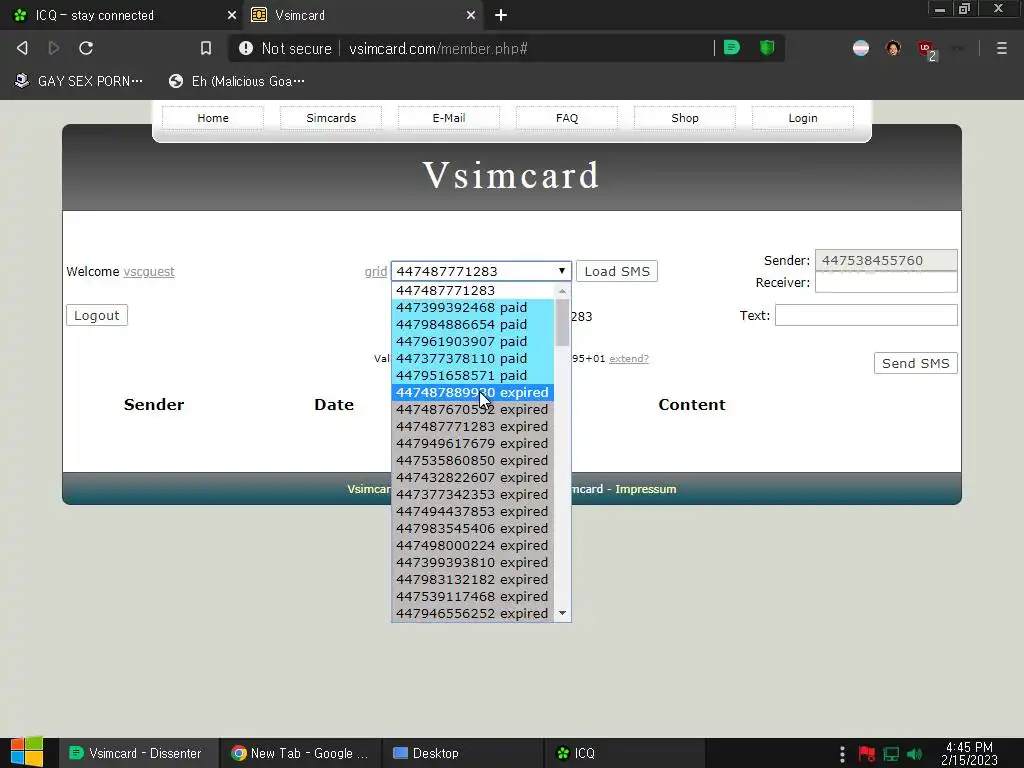This screenshot has width=1024, height=768.
Task: Select 447494437853 expired option
Action: [x=473, y=511]
